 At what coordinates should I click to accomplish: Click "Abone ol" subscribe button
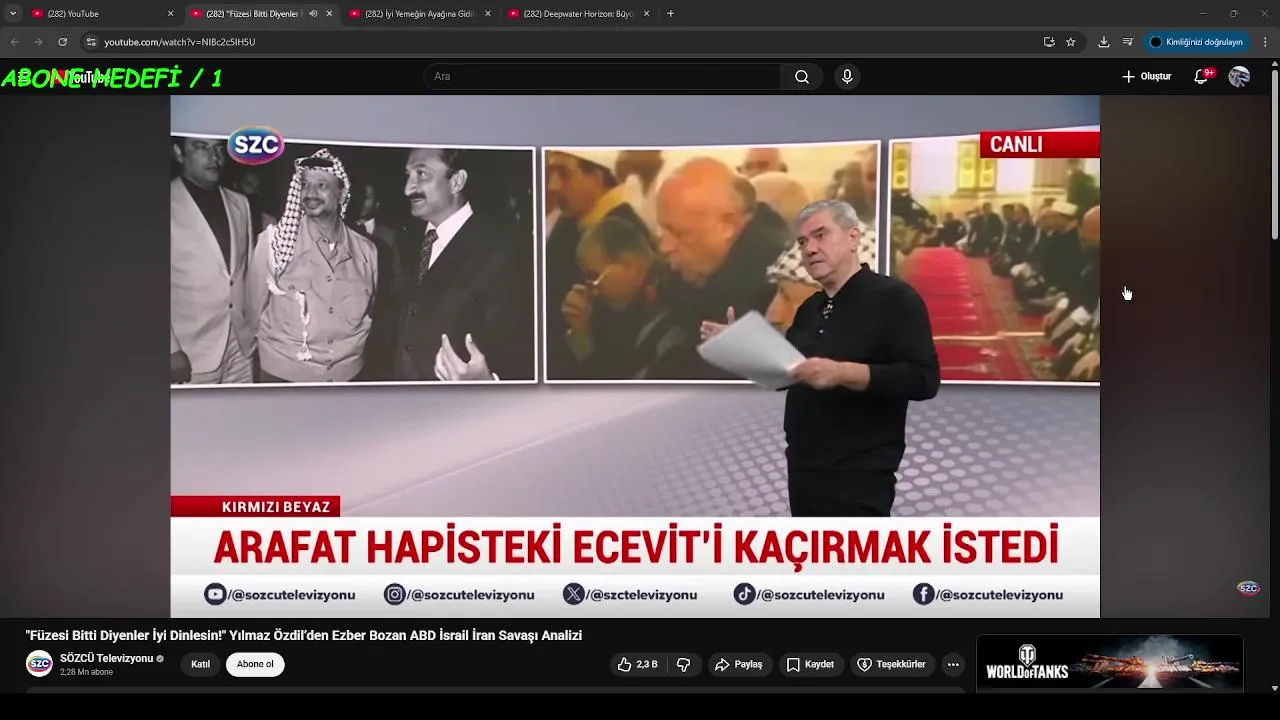255,664
